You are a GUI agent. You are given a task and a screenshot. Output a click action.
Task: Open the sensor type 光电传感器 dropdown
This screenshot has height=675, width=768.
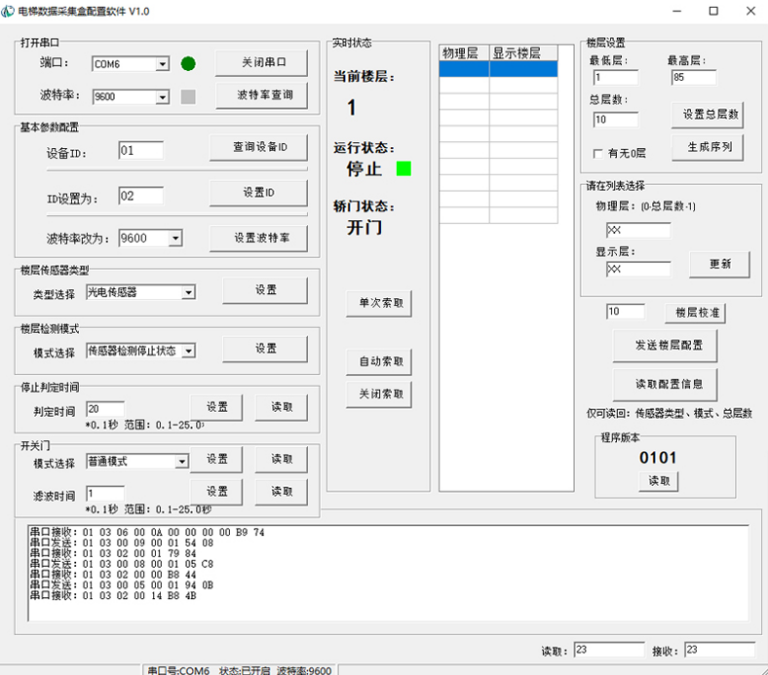click(189, 292)
